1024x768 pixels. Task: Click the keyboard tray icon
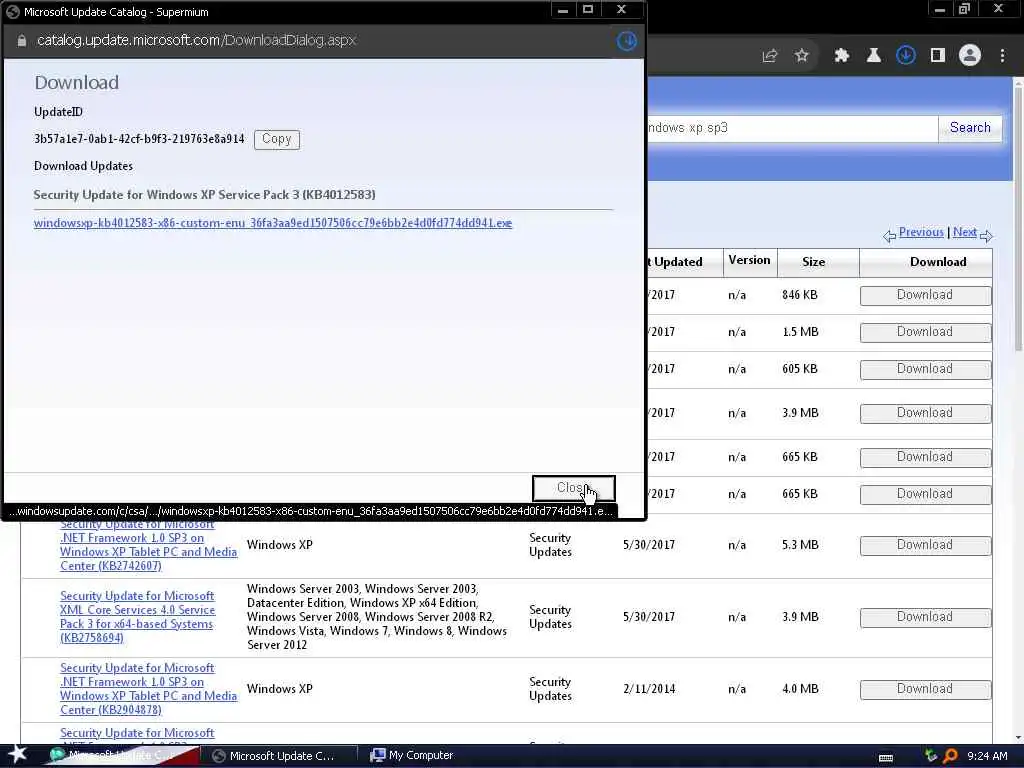(886, 757)
